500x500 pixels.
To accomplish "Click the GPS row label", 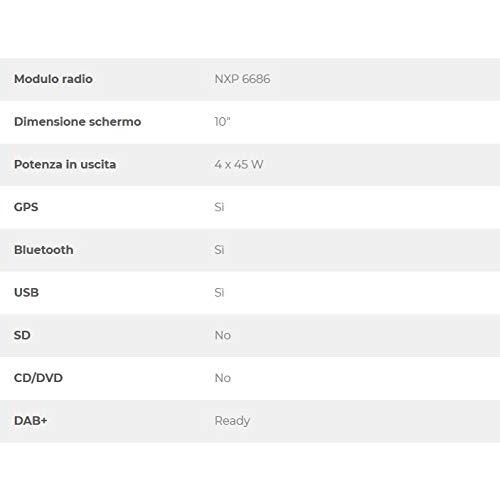I will (26, 207).
